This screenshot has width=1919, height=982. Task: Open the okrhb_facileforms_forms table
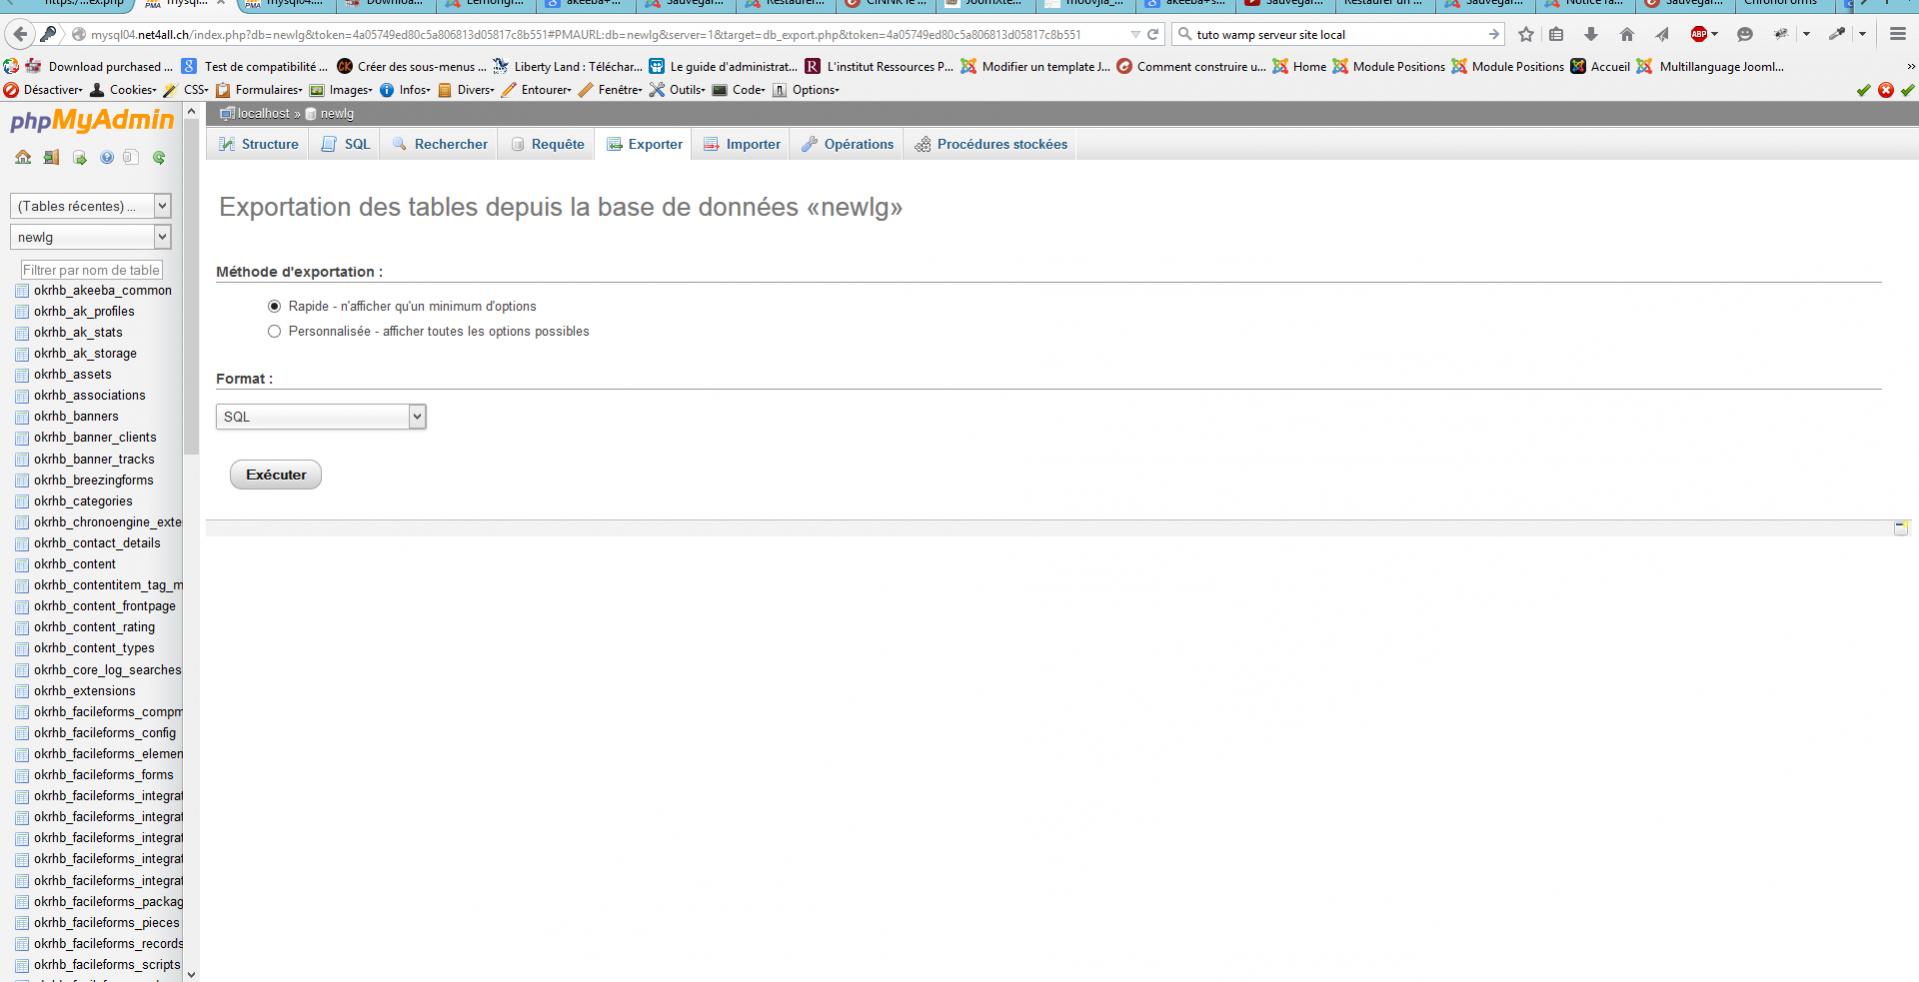[103, 775]
